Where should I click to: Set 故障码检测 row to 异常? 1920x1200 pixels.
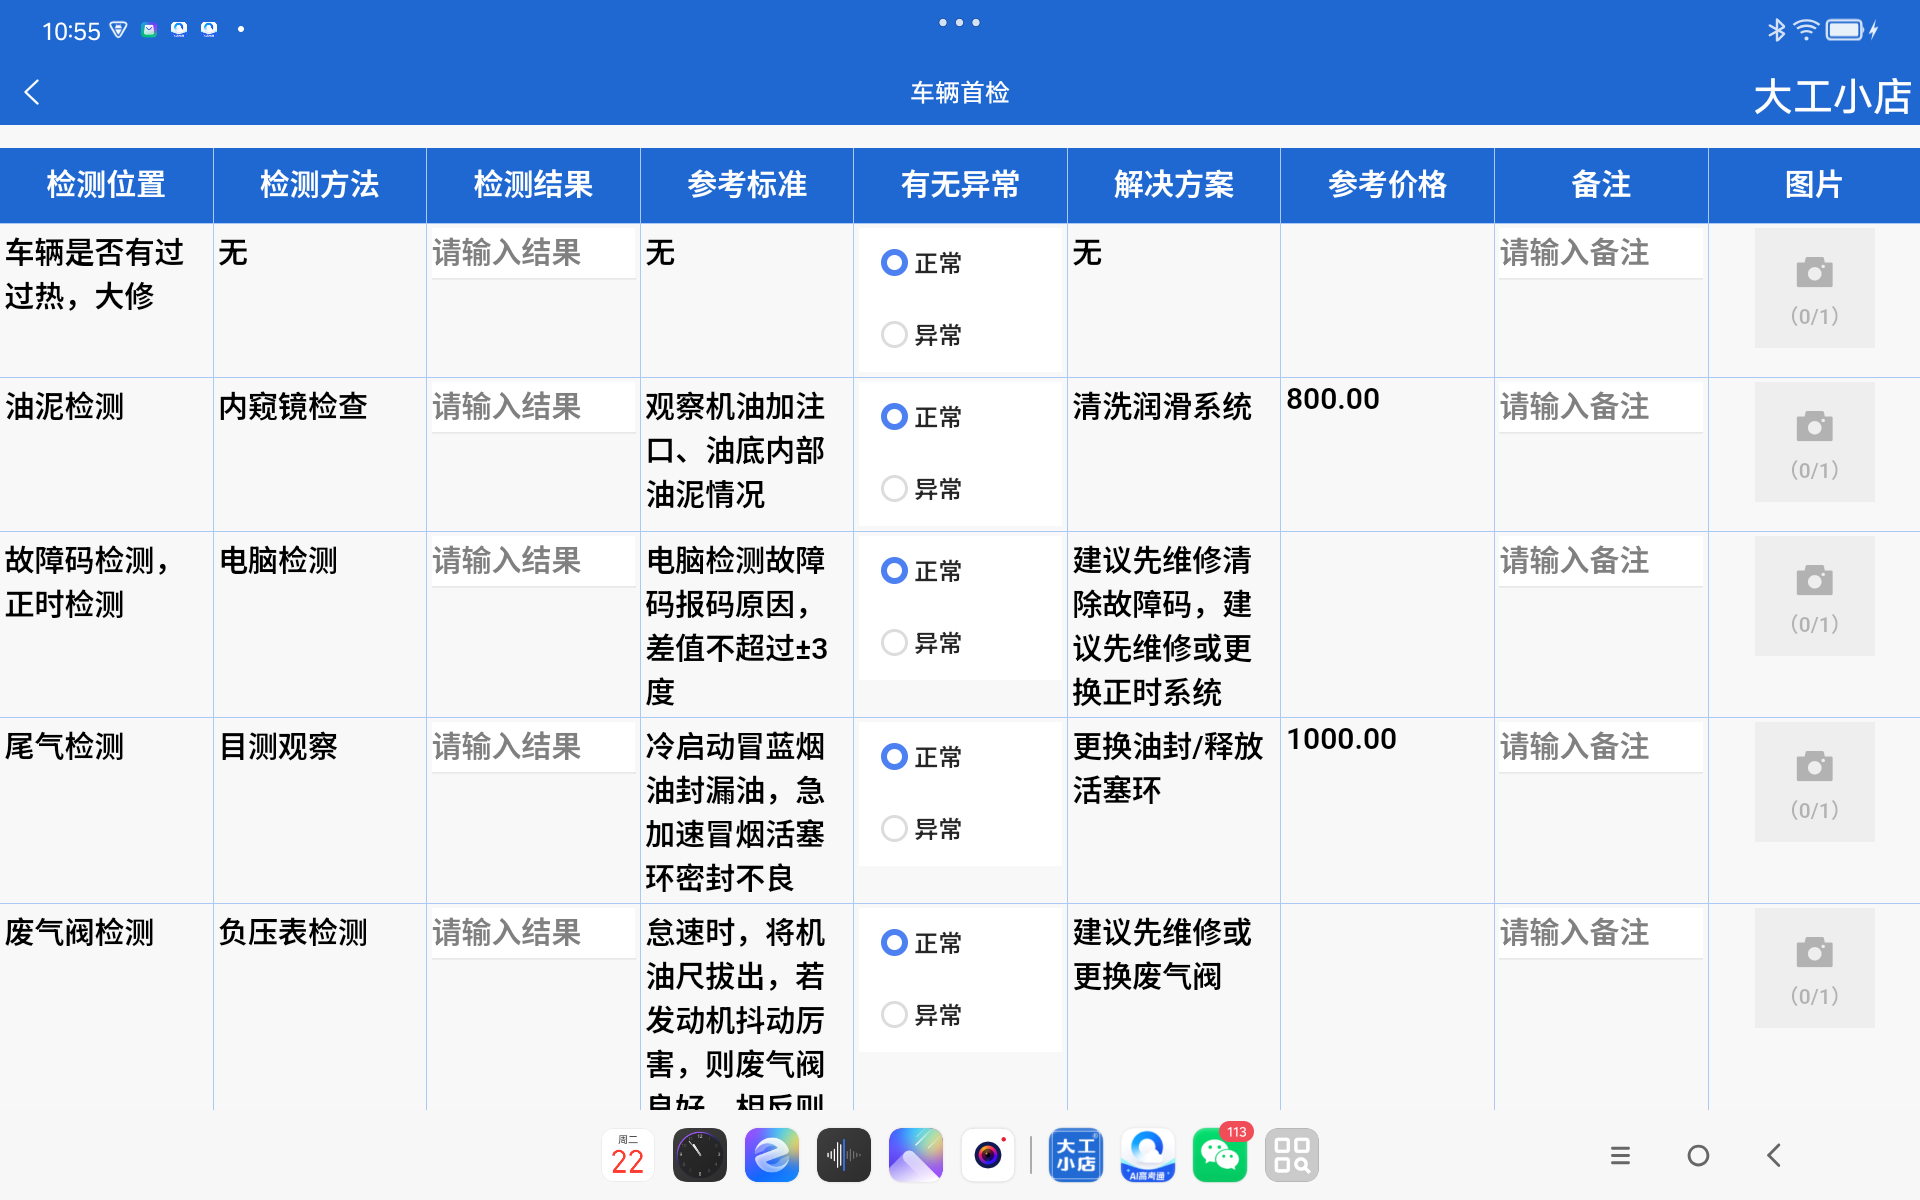point(894,643)
